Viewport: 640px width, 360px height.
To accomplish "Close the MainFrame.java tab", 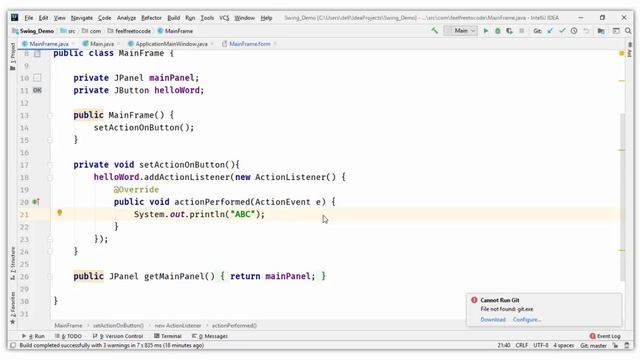I will 73,44.
